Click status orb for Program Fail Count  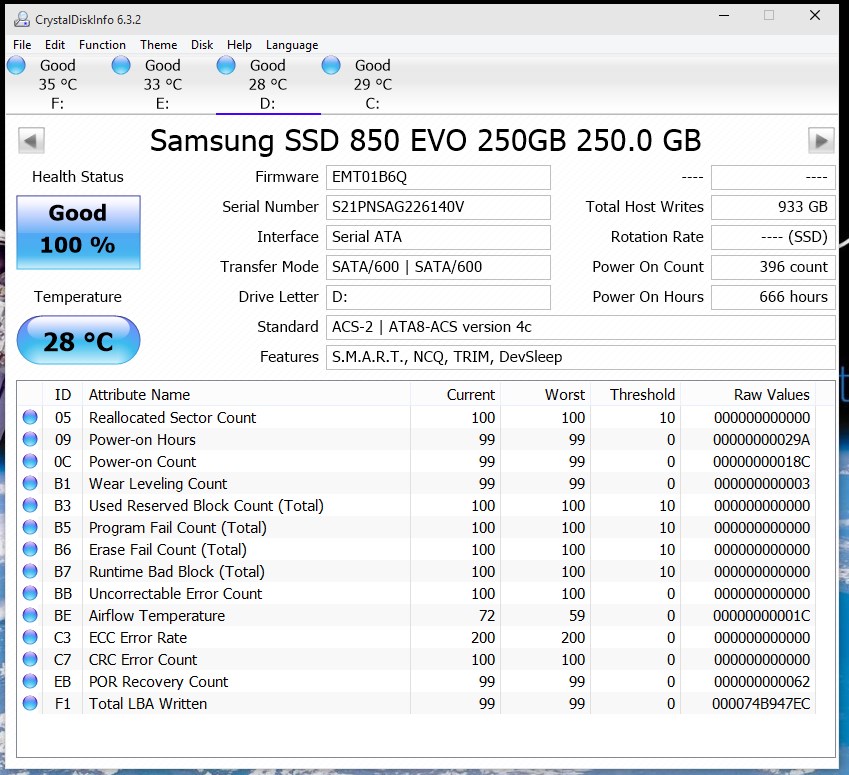pos(30,527)
